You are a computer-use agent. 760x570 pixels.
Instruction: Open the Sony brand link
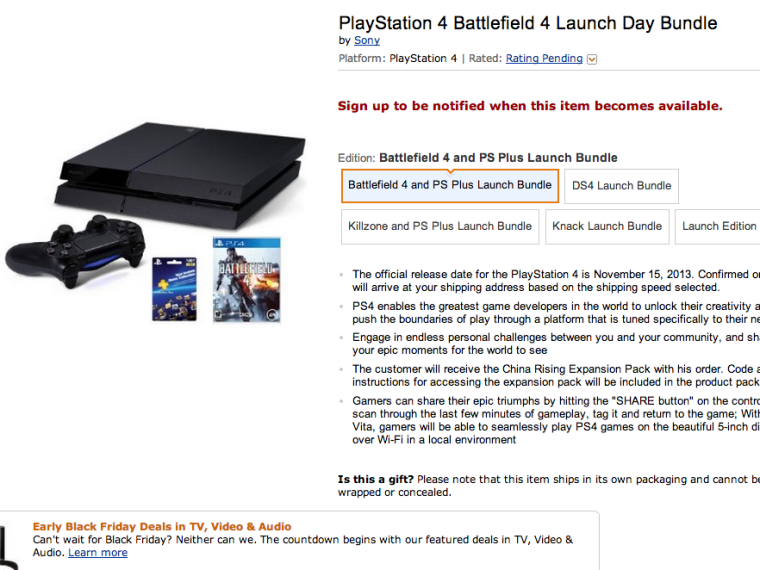pos(367,41)
